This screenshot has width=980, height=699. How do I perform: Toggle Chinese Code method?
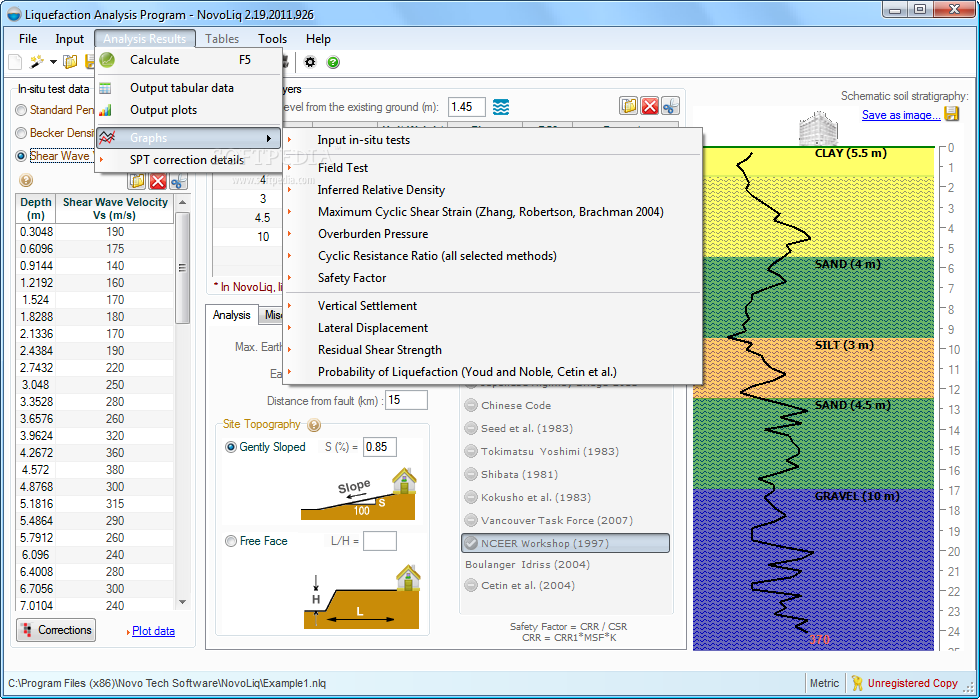[x=471, y=405]
